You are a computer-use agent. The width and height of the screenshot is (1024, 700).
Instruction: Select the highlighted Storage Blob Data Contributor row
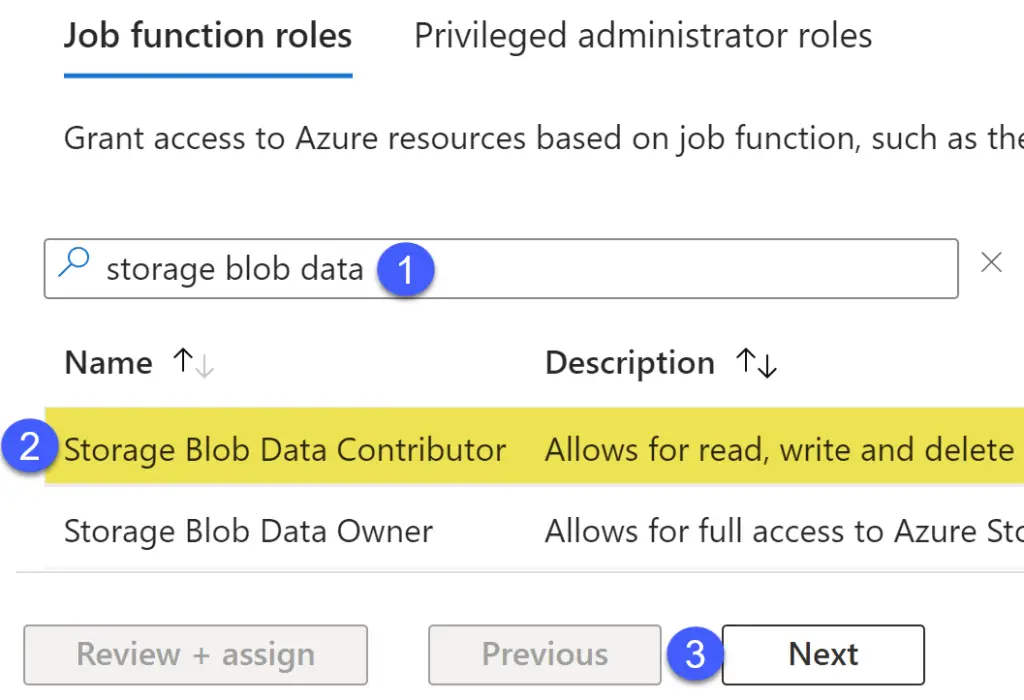[x=285, y=449]
